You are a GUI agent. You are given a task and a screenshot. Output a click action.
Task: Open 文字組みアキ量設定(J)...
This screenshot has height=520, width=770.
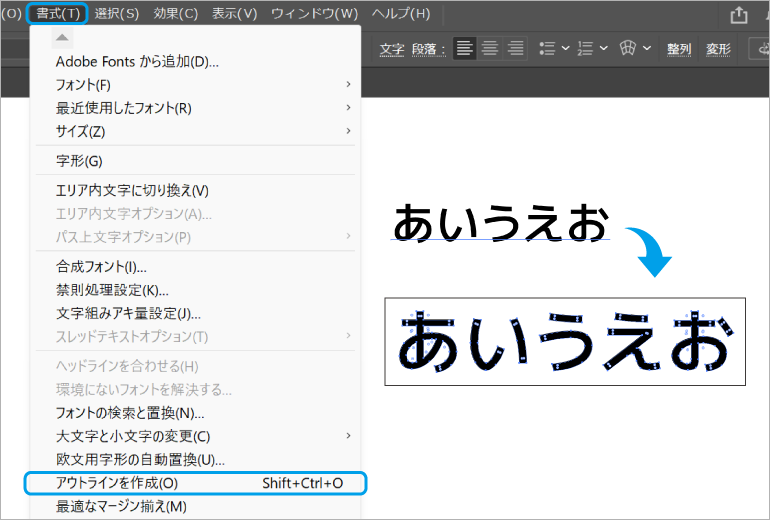click(195, 313)
